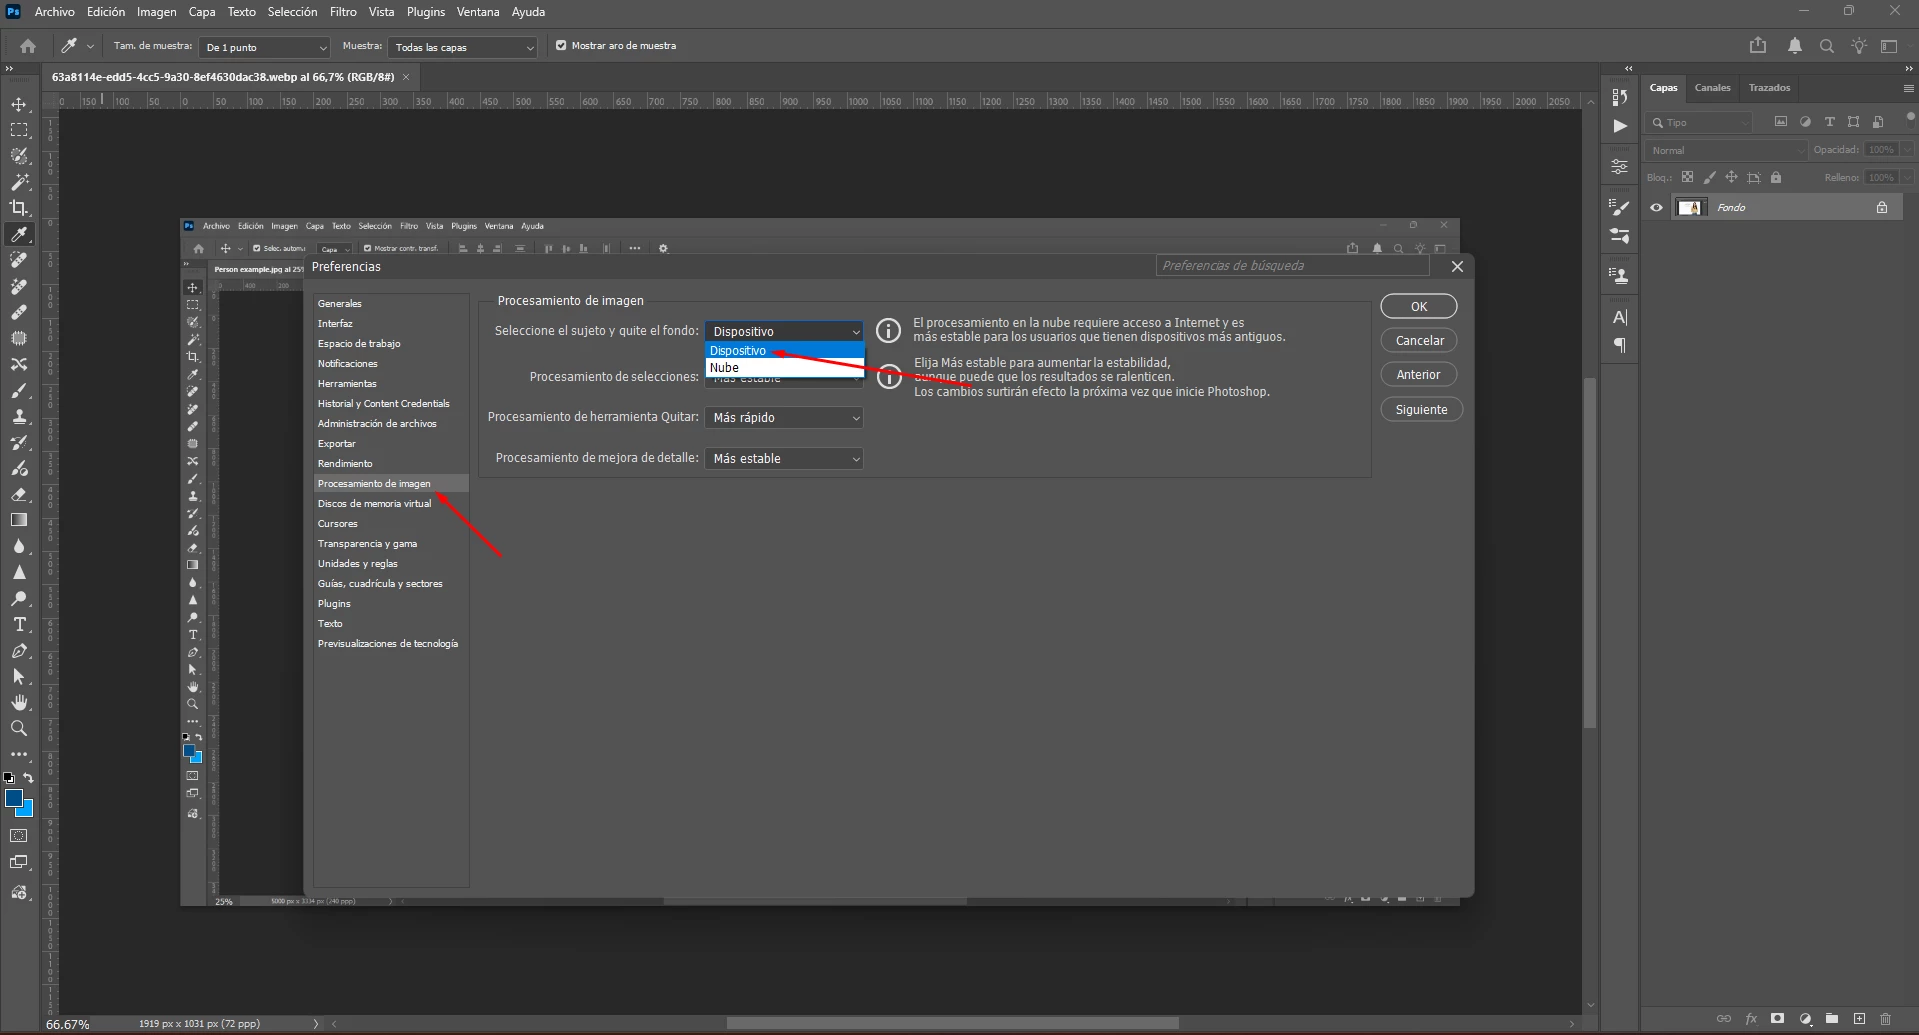Click the Fondo layer thumbnail

[x=1691, y=208]
